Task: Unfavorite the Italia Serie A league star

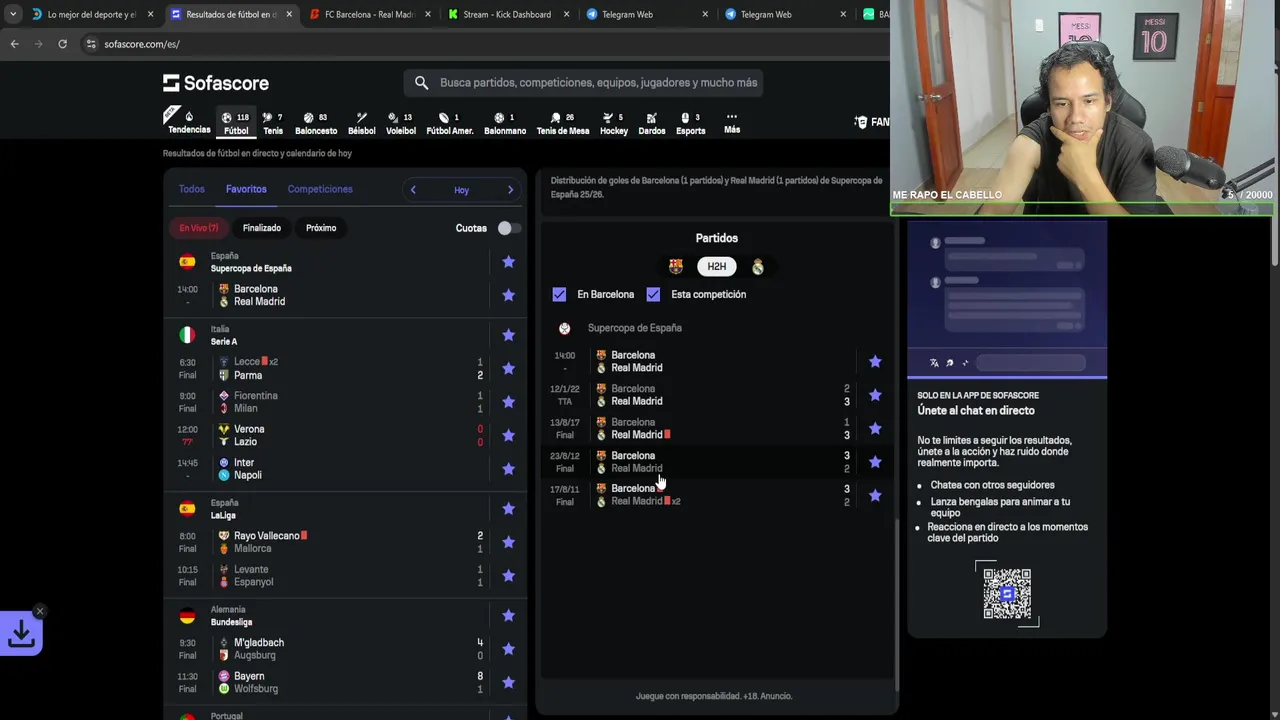Action: [x=508, y=335]
